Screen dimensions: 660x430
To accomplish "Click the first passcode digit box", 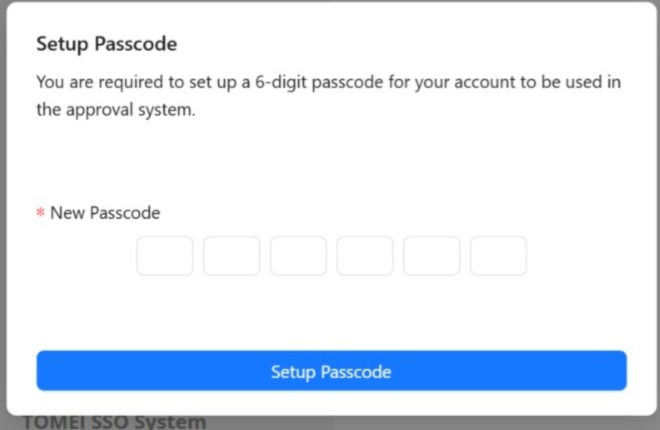I will click(165, 256).
